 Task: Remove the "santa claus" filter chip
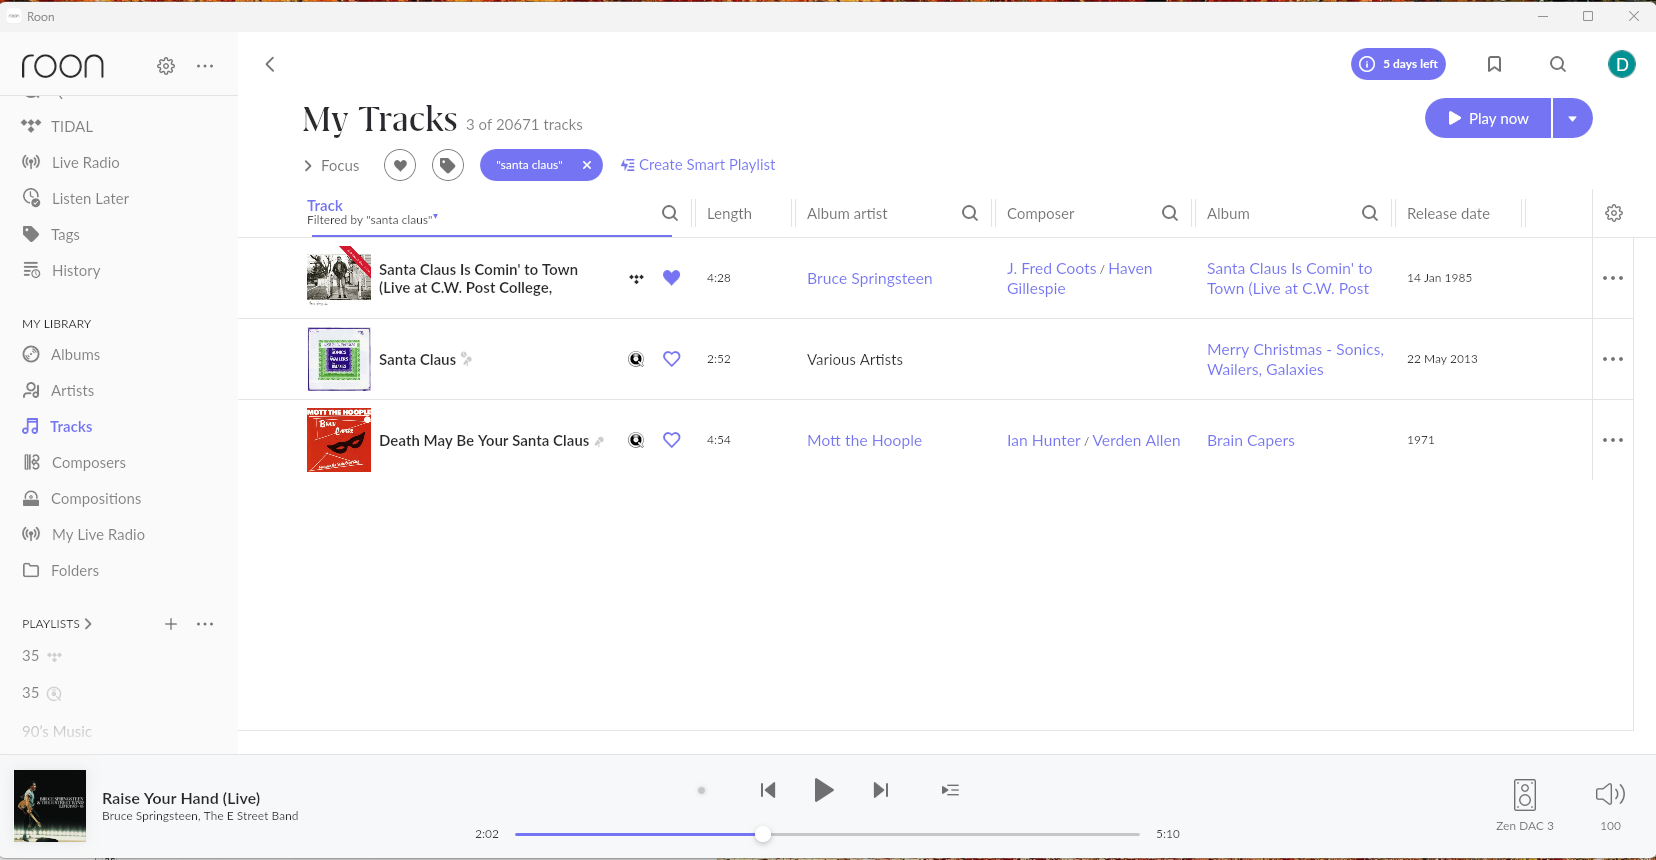pyautogui.click(x=587, y=165)
